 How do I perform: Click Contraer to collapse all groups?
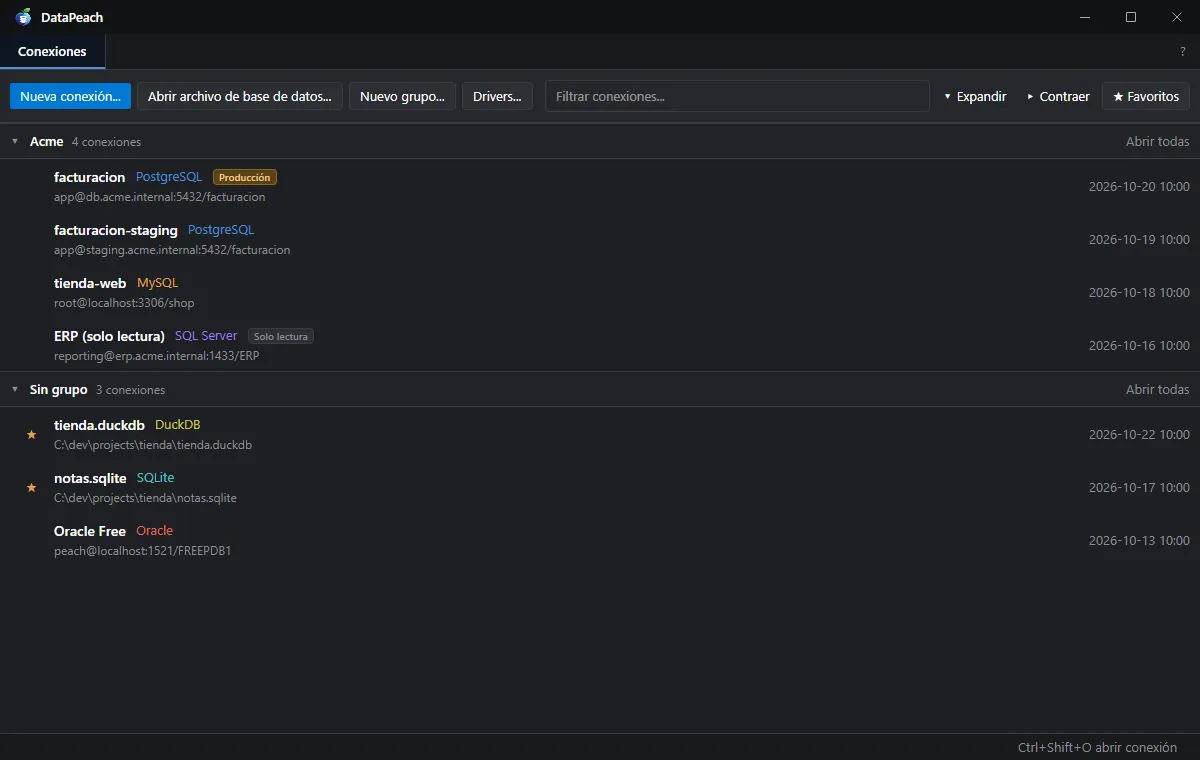[1058, 97]
